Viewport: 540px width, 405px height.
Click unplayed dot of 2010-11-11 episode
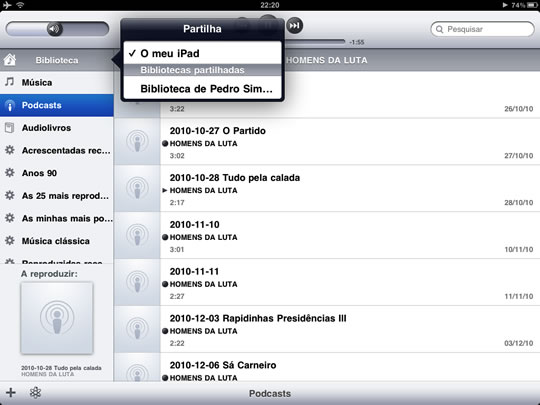click(165, 284)
